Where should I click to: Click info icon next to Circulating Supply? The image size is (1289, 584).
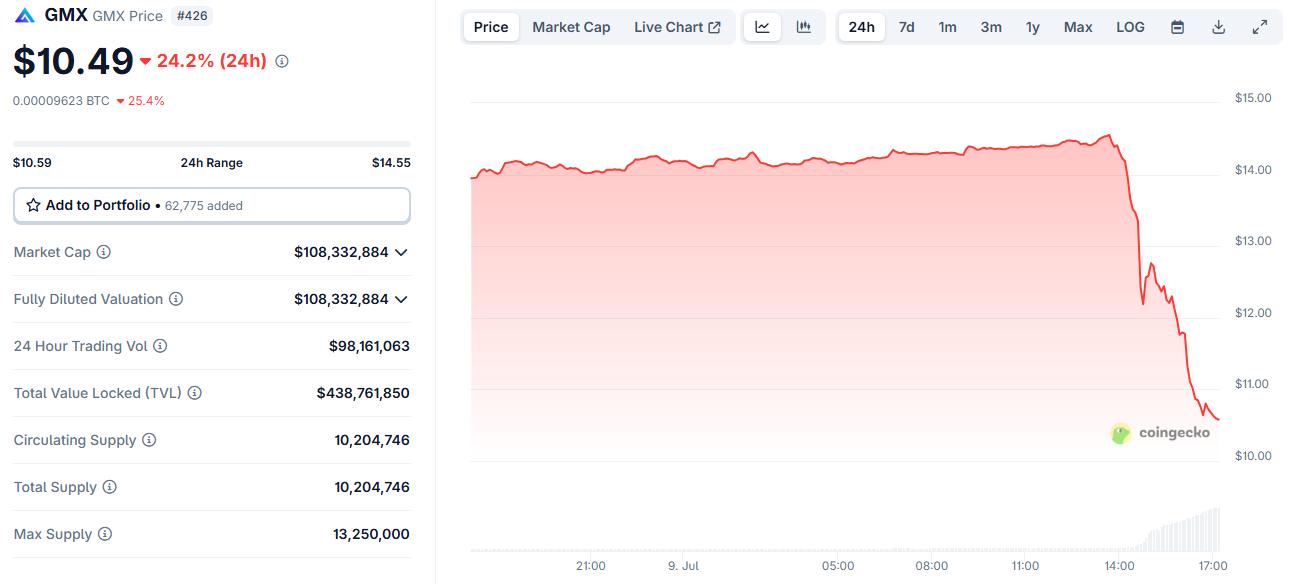click(149, 440)
